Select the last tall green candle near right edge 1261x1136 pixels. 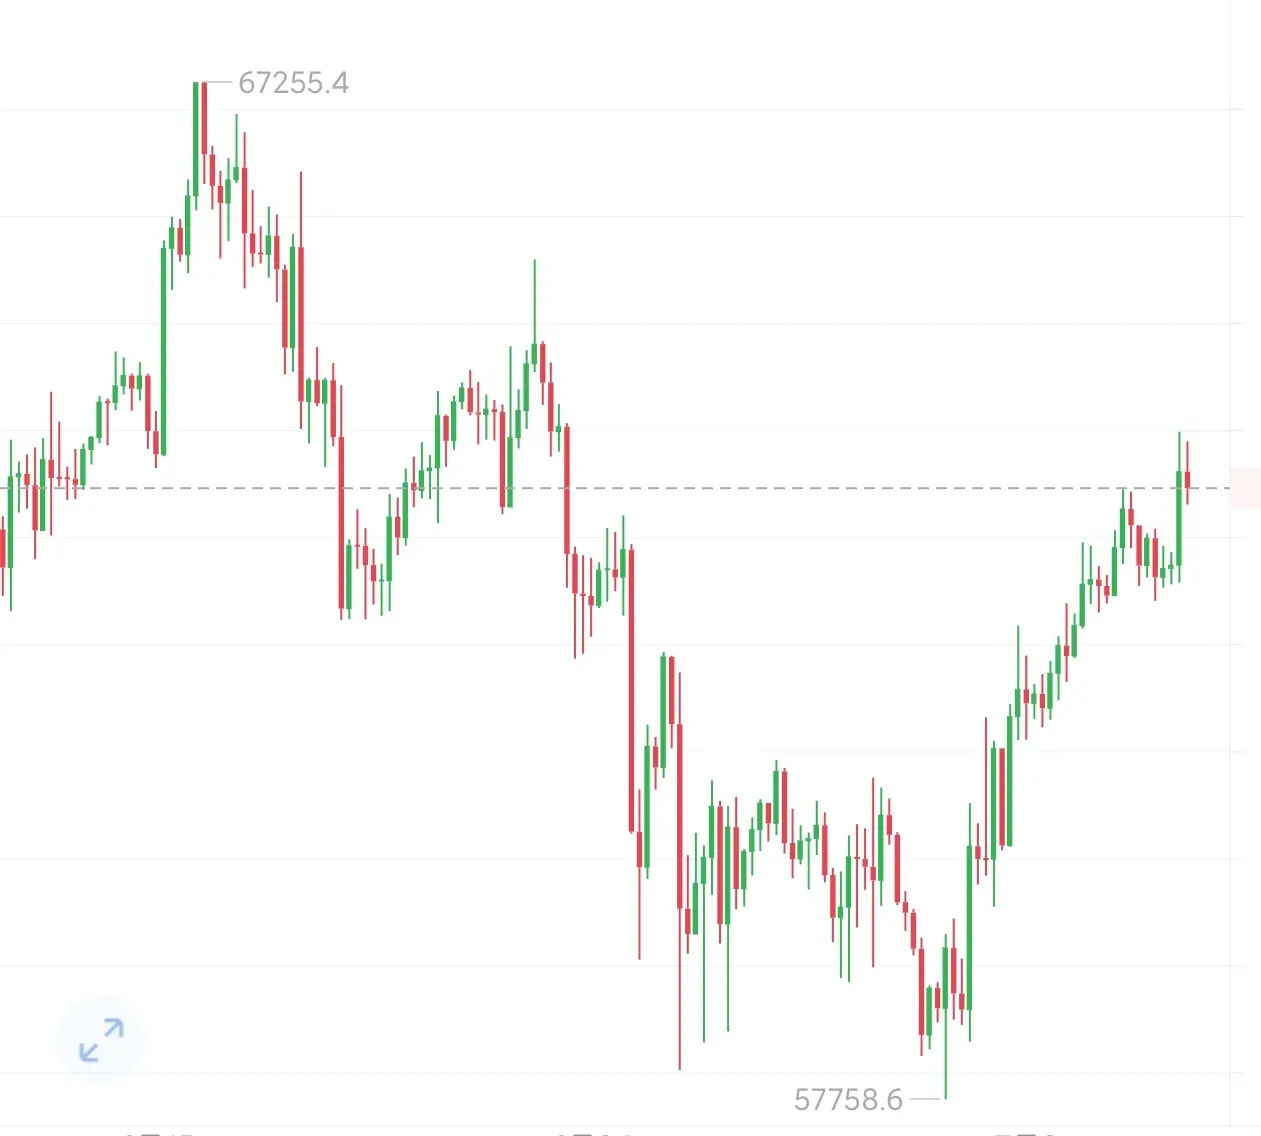click(1179, 508)
